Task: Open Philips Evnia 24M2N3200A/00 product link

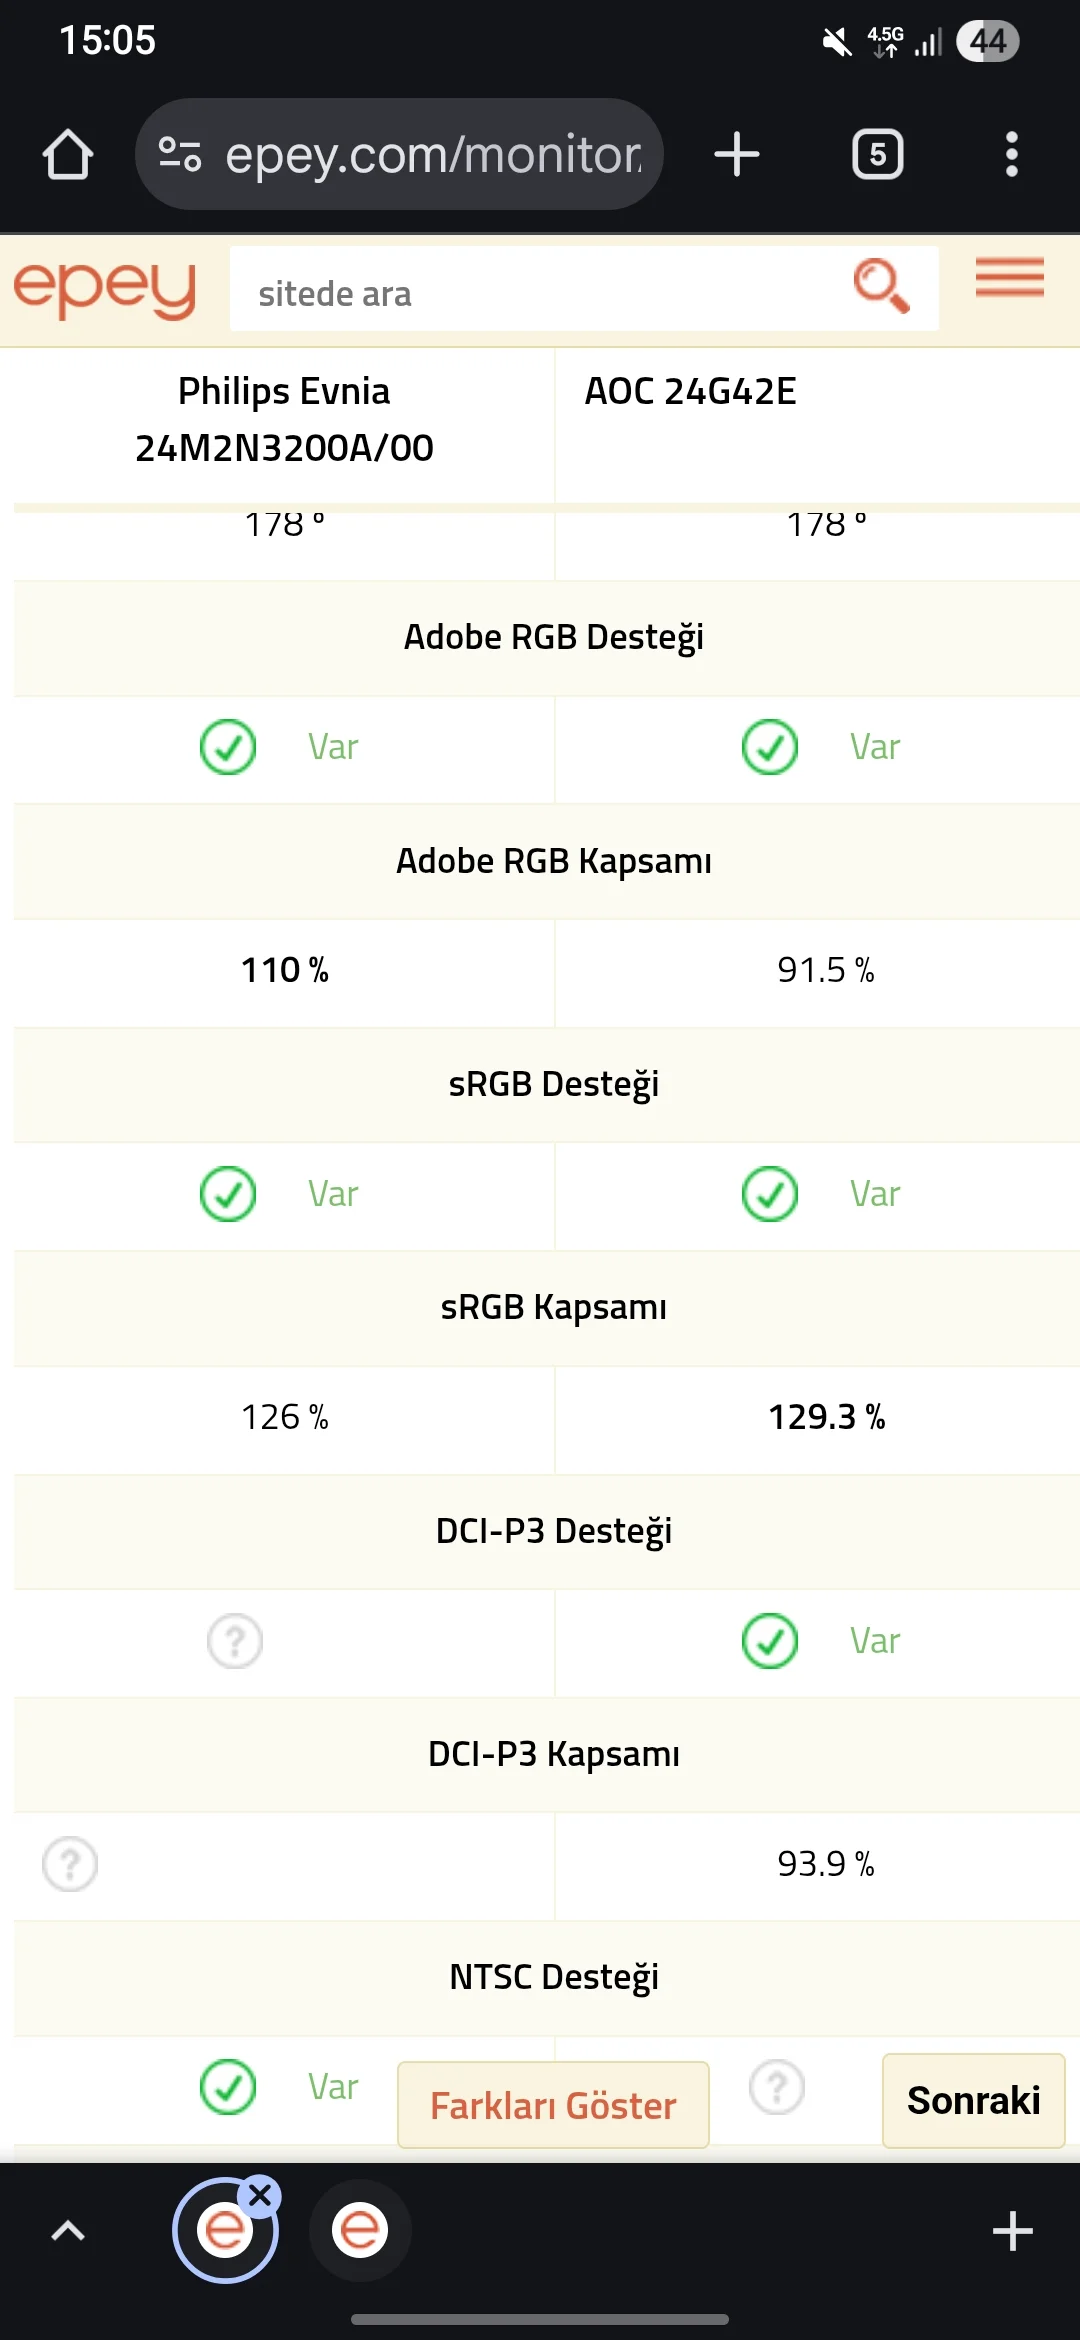Action: coord(284,419)
